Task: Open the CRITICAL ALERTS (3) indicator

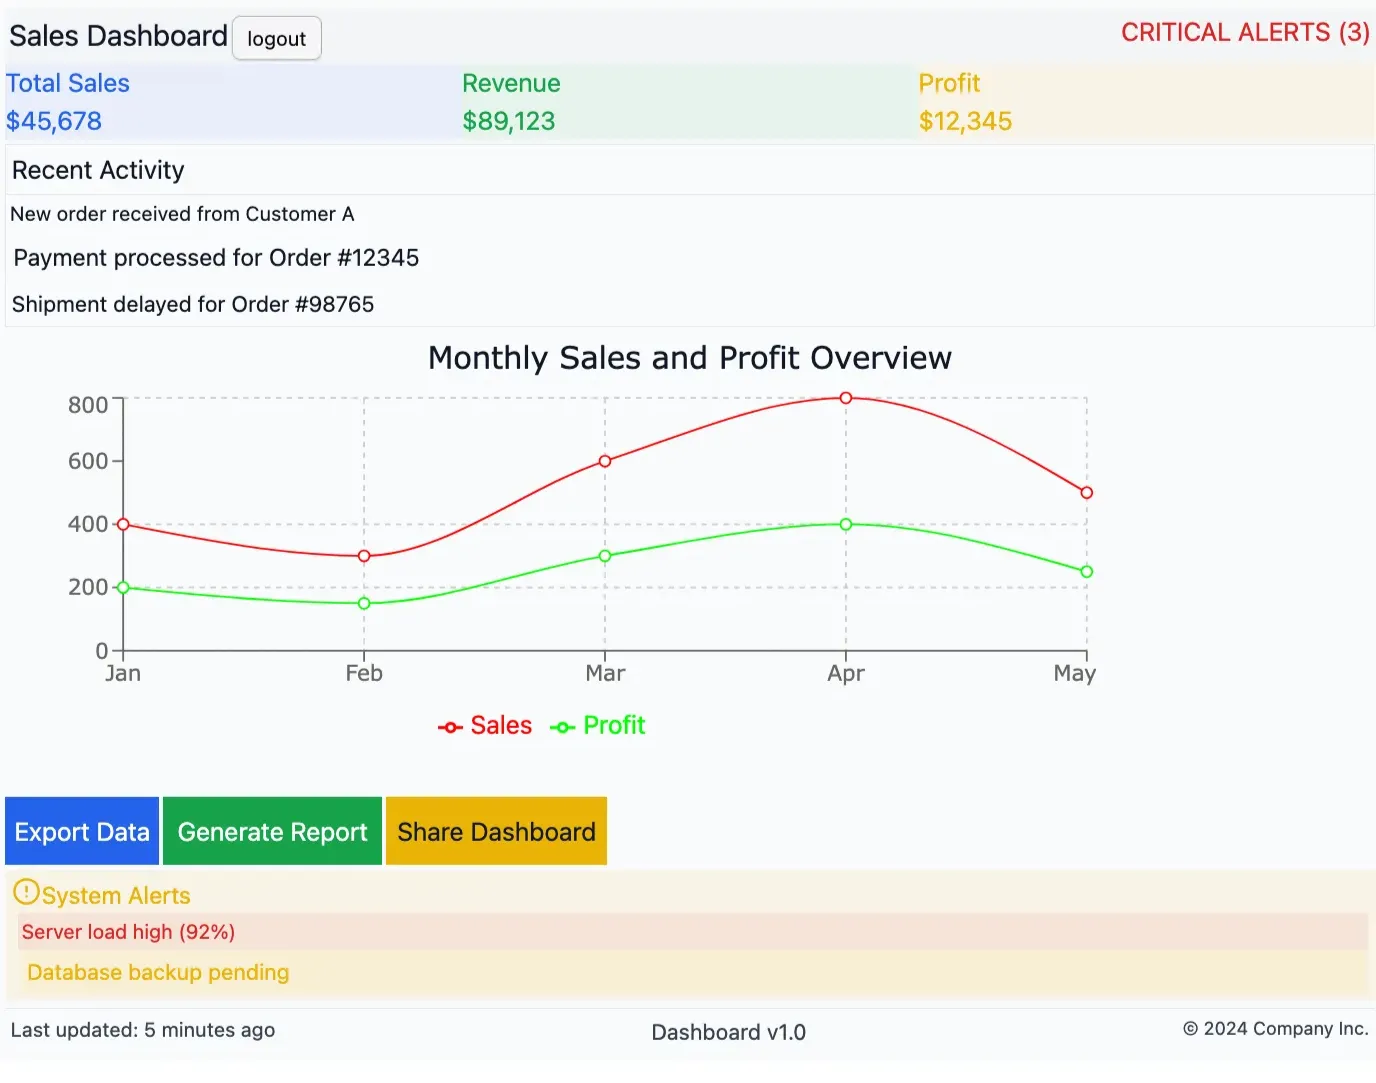Action: click(x=1245, y=32)
